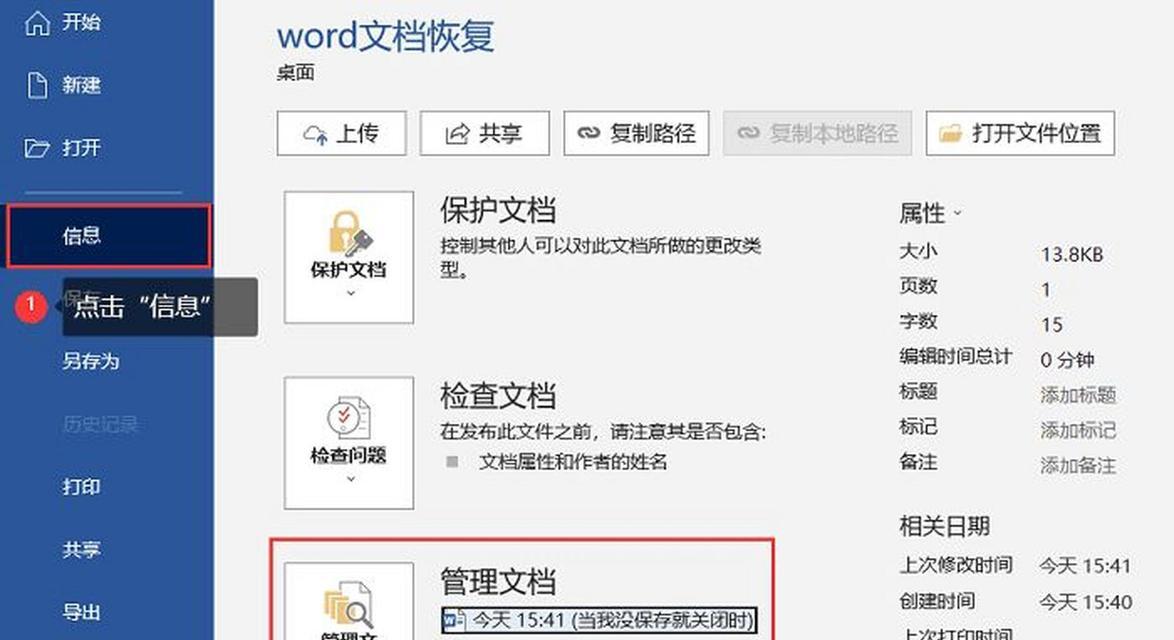Image resolution: width=1174 pixels, height=640 pixels.
Task: Click the new document icon beside 新建
Action: click(37, 85)
